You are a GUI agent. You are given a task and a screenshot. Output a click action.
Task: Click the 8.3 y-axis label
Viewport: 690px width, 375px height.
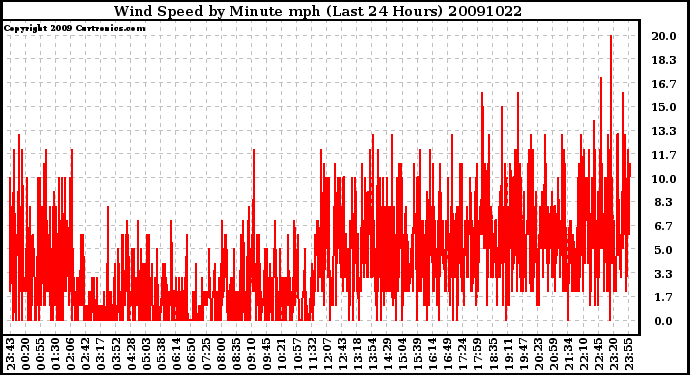click(664, 202)
